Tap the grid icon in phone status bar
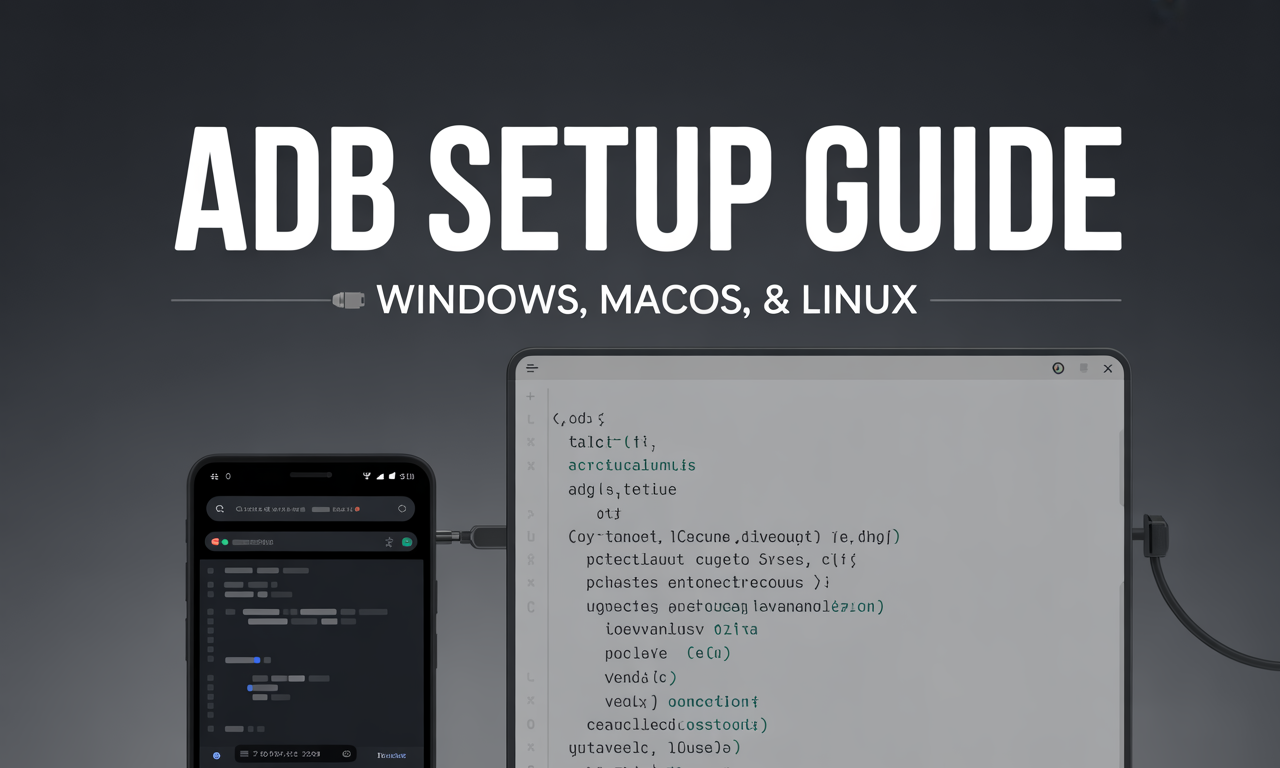The image size is (1280, 768). (x=214, y=476)
